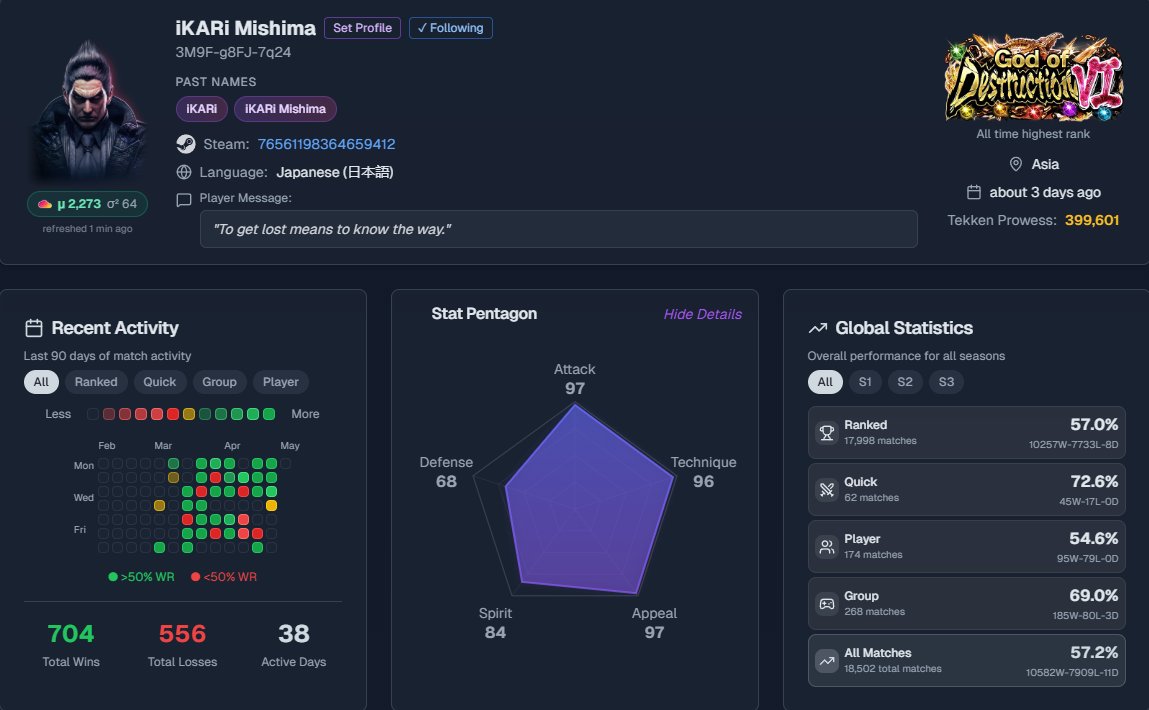
Task: Click the Group 69.0% statistics row
Action: pos(967,604)
